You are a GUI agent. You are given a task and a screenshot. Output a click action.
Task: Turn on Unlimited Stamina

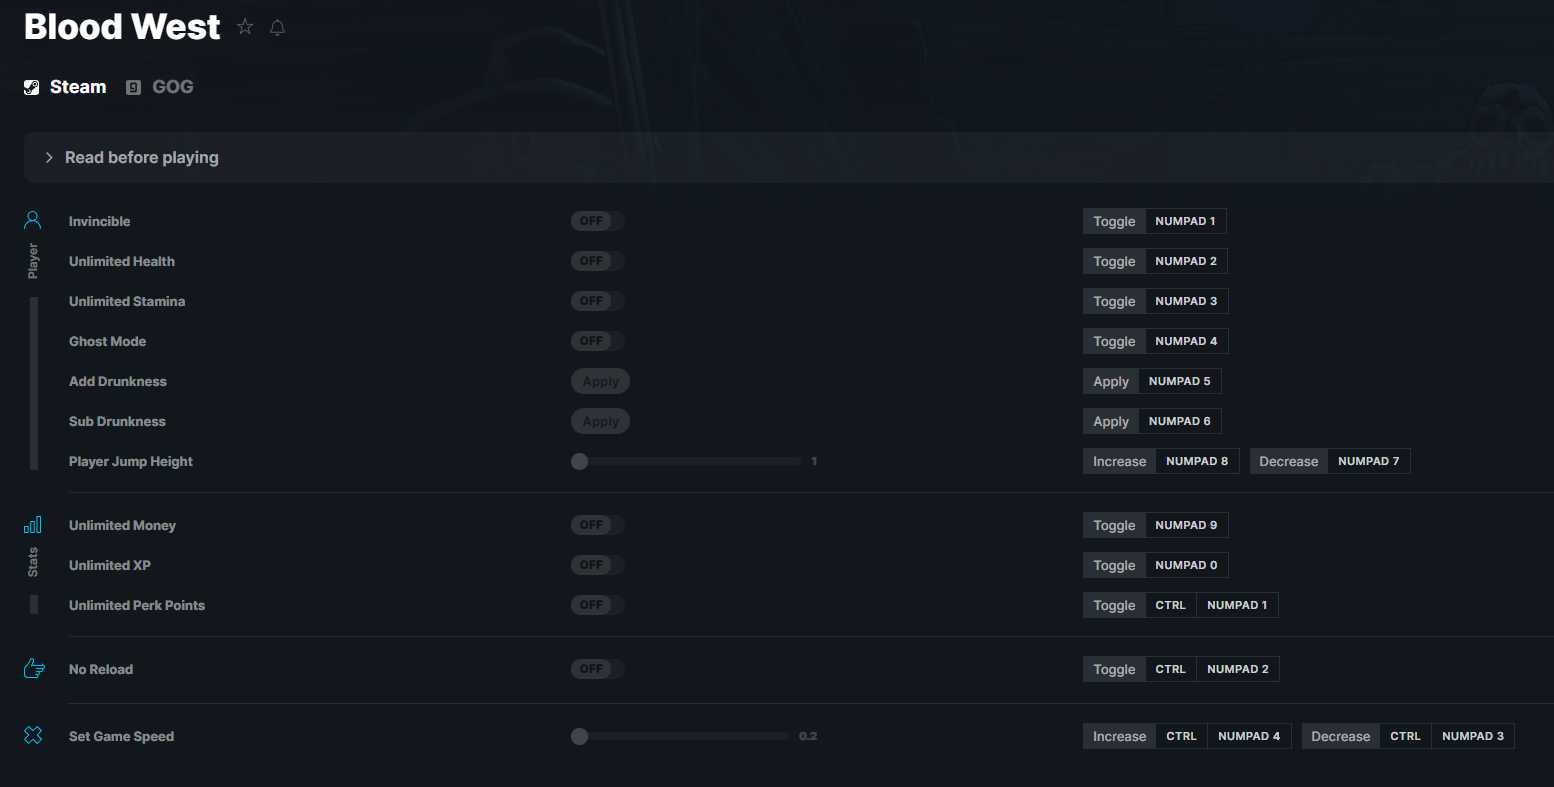pyautogui.click(x=597, y=301)
